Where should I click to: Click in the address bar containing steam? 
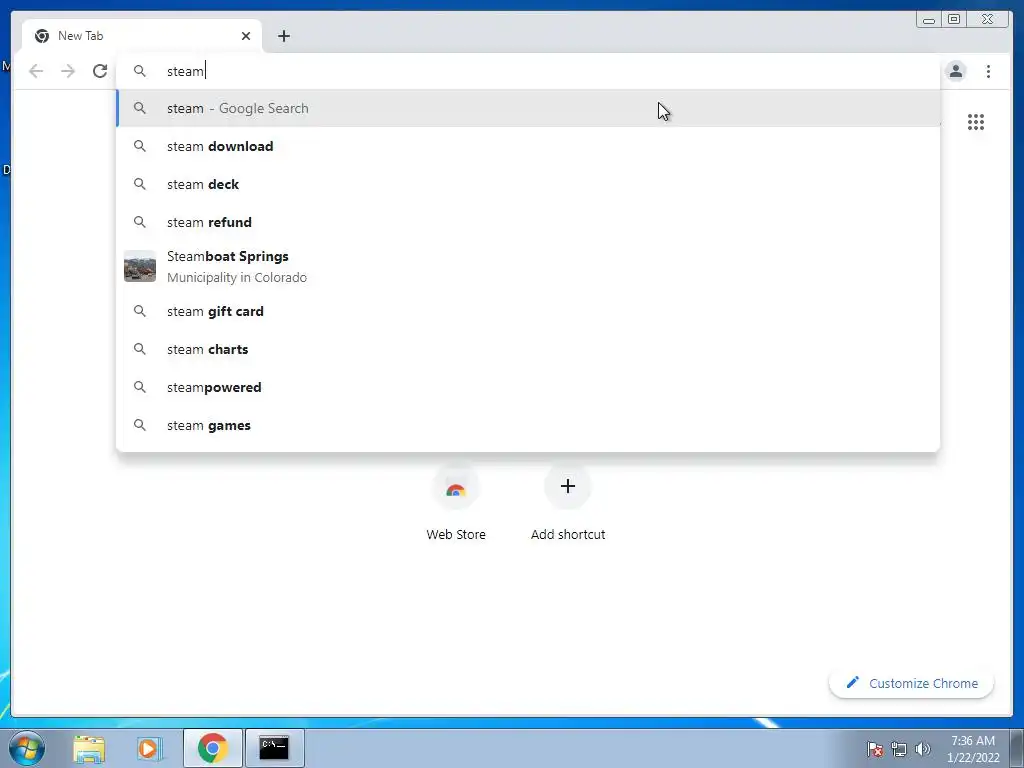pyautogui.click(x=528, y=71)
